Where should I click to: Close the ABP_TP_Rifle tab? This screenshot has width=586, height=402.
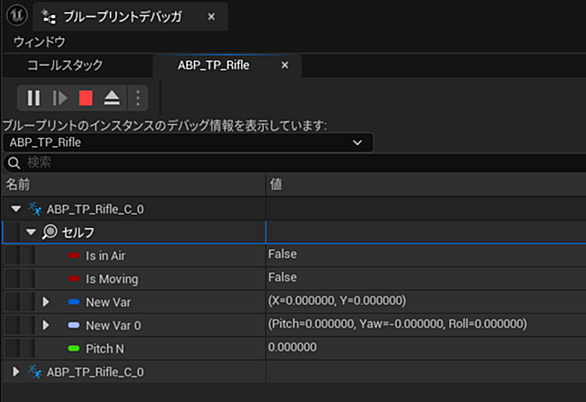285,65
